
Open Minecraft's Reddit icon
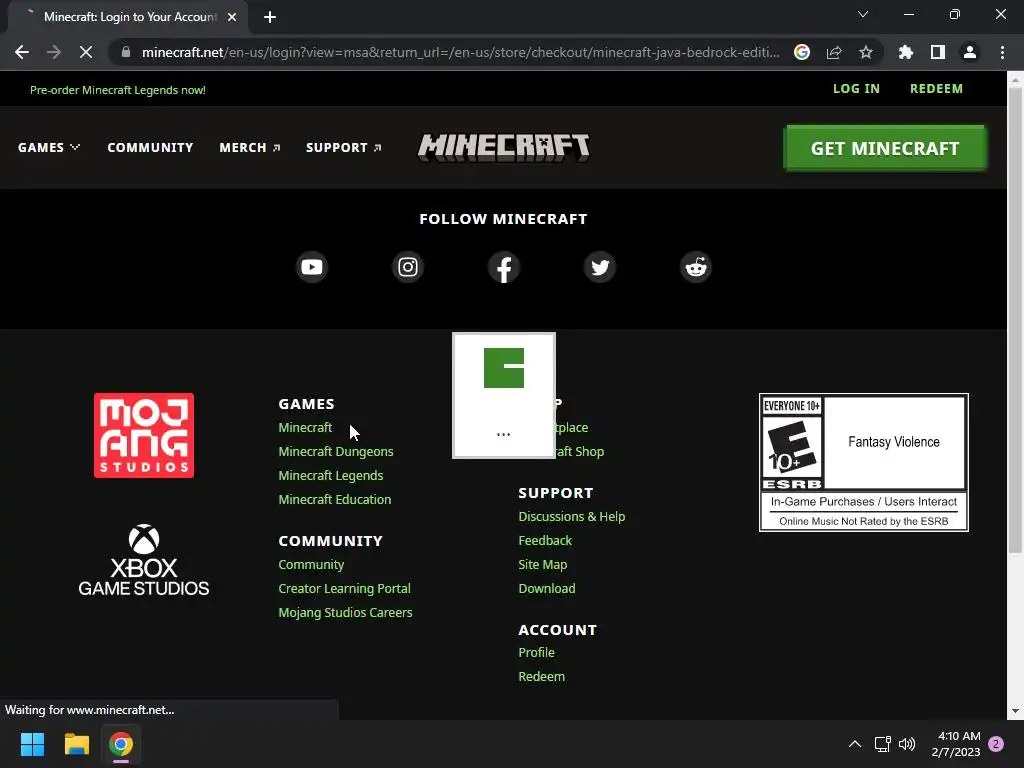coord(696,267)
